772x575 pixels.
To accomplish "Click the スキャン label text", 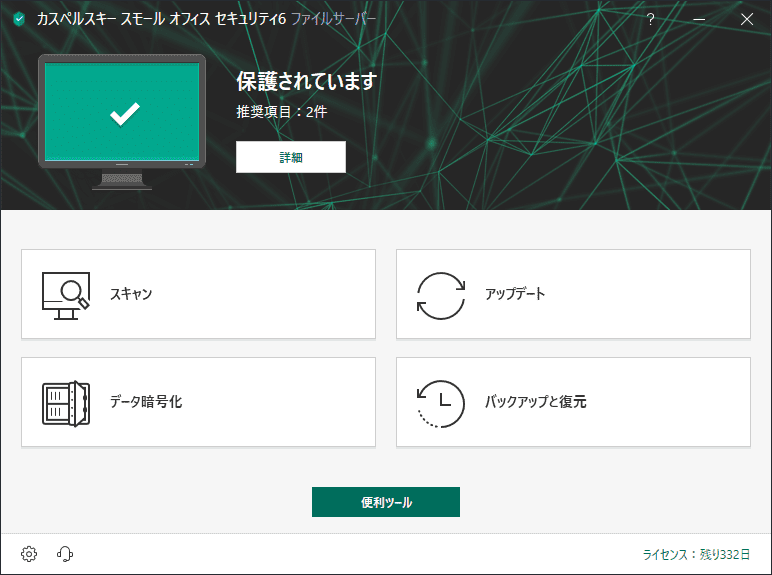I will 131,294.
